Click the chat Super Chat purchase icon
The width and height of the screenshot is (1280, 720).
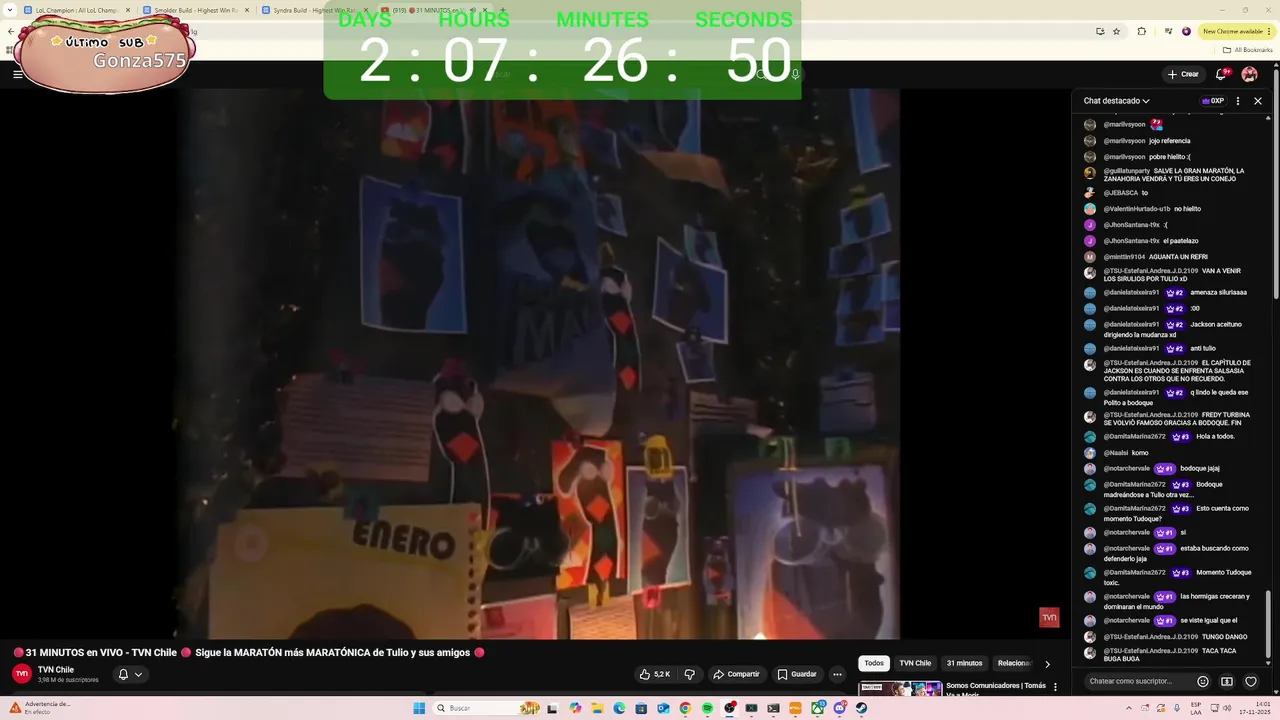click(x=1227, y=681)
